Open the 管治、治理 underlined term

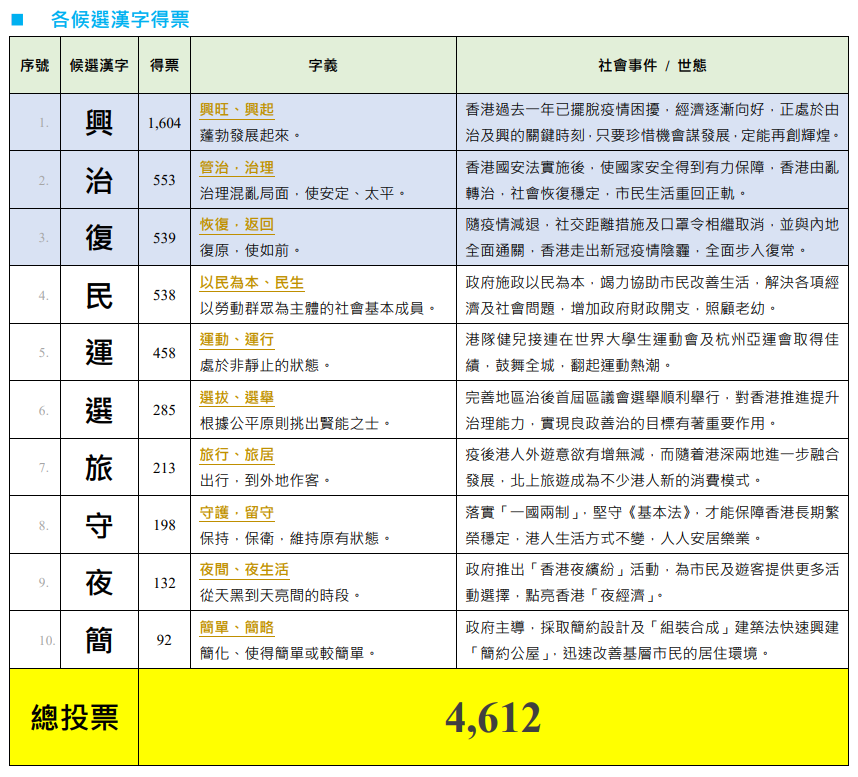pyautogui.click(x=236, y=167)
